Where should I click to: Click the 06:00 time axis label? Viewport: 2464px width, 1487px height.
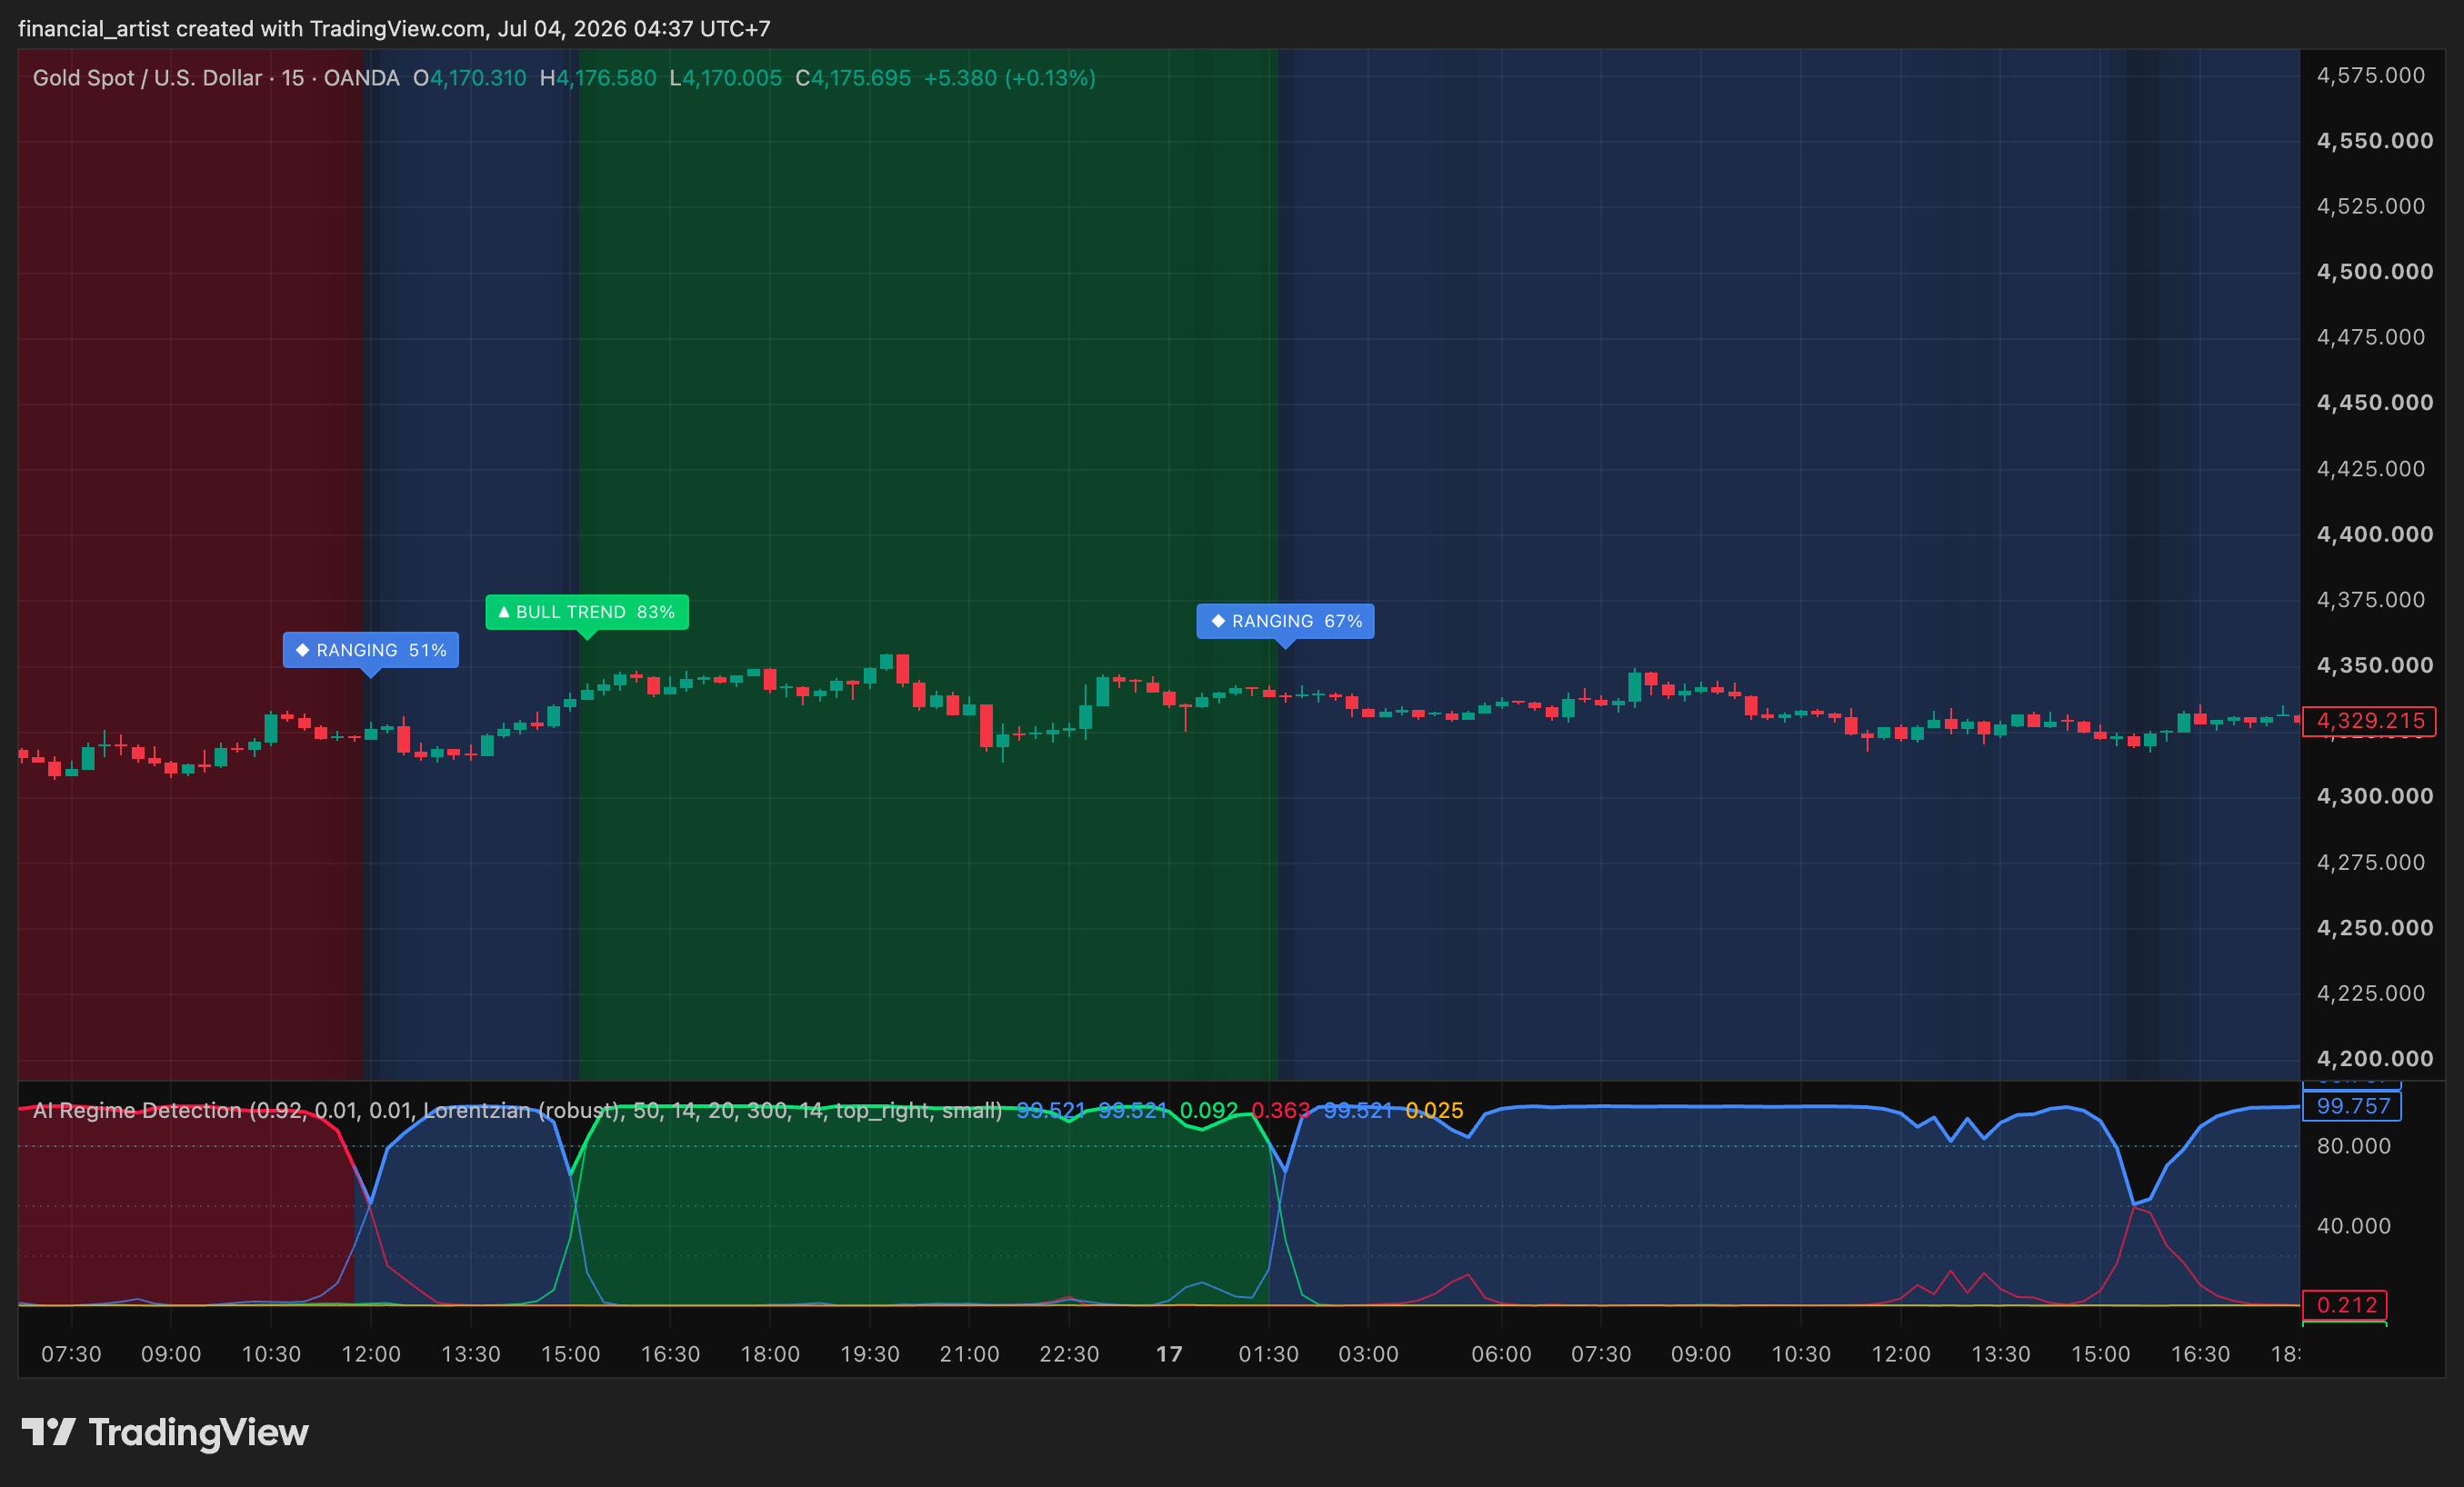point(1501,1354)
